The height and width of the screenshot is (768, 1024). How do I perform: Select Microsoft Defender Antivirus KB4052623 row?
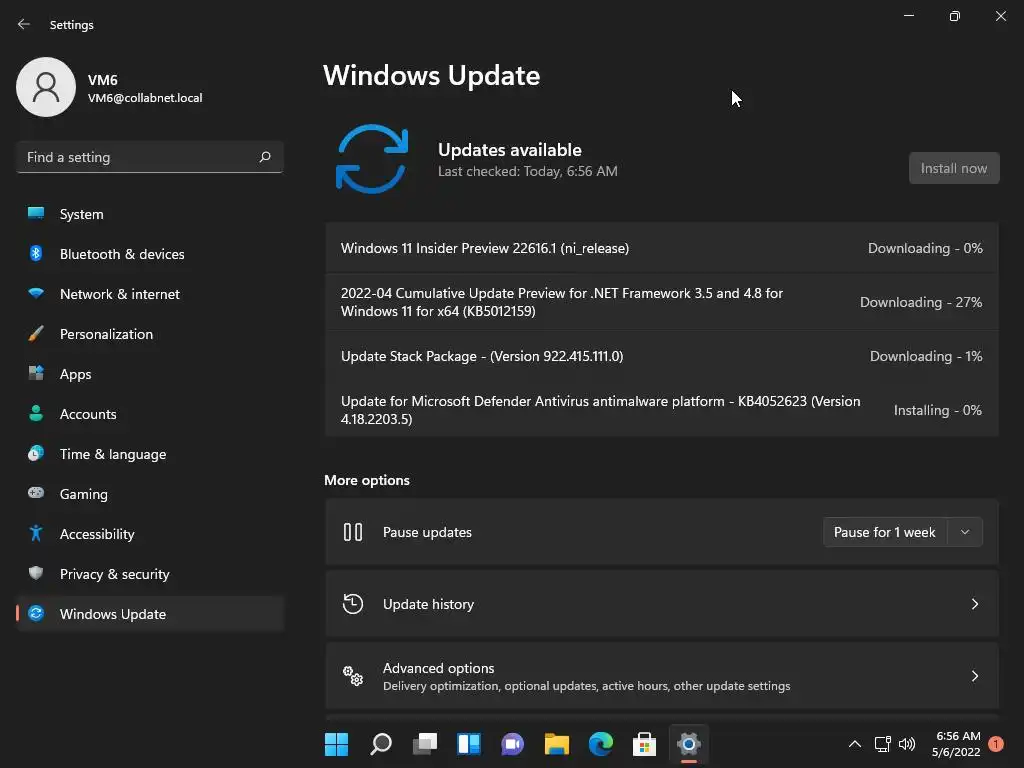[662, 409]
